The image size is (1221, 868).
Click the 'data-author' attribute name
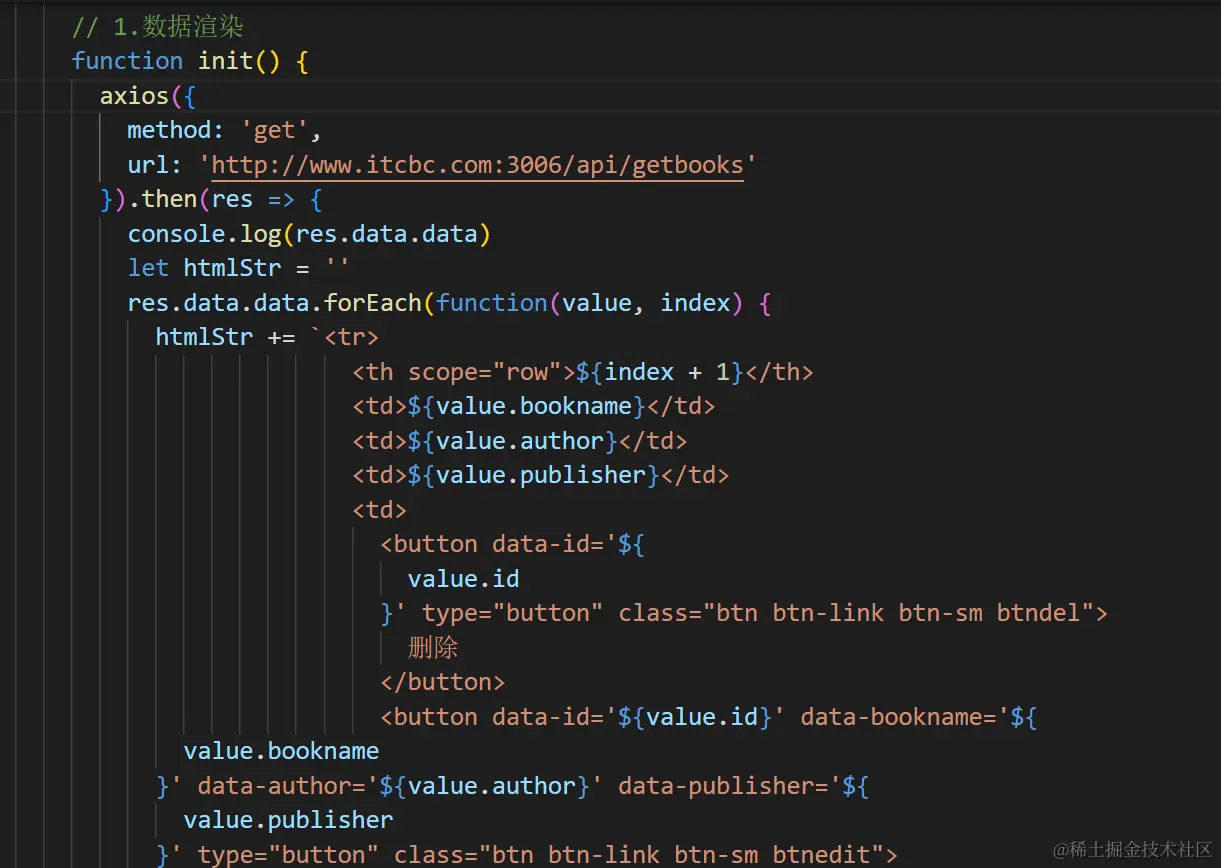pyautogui.click(x=275, y=786)
